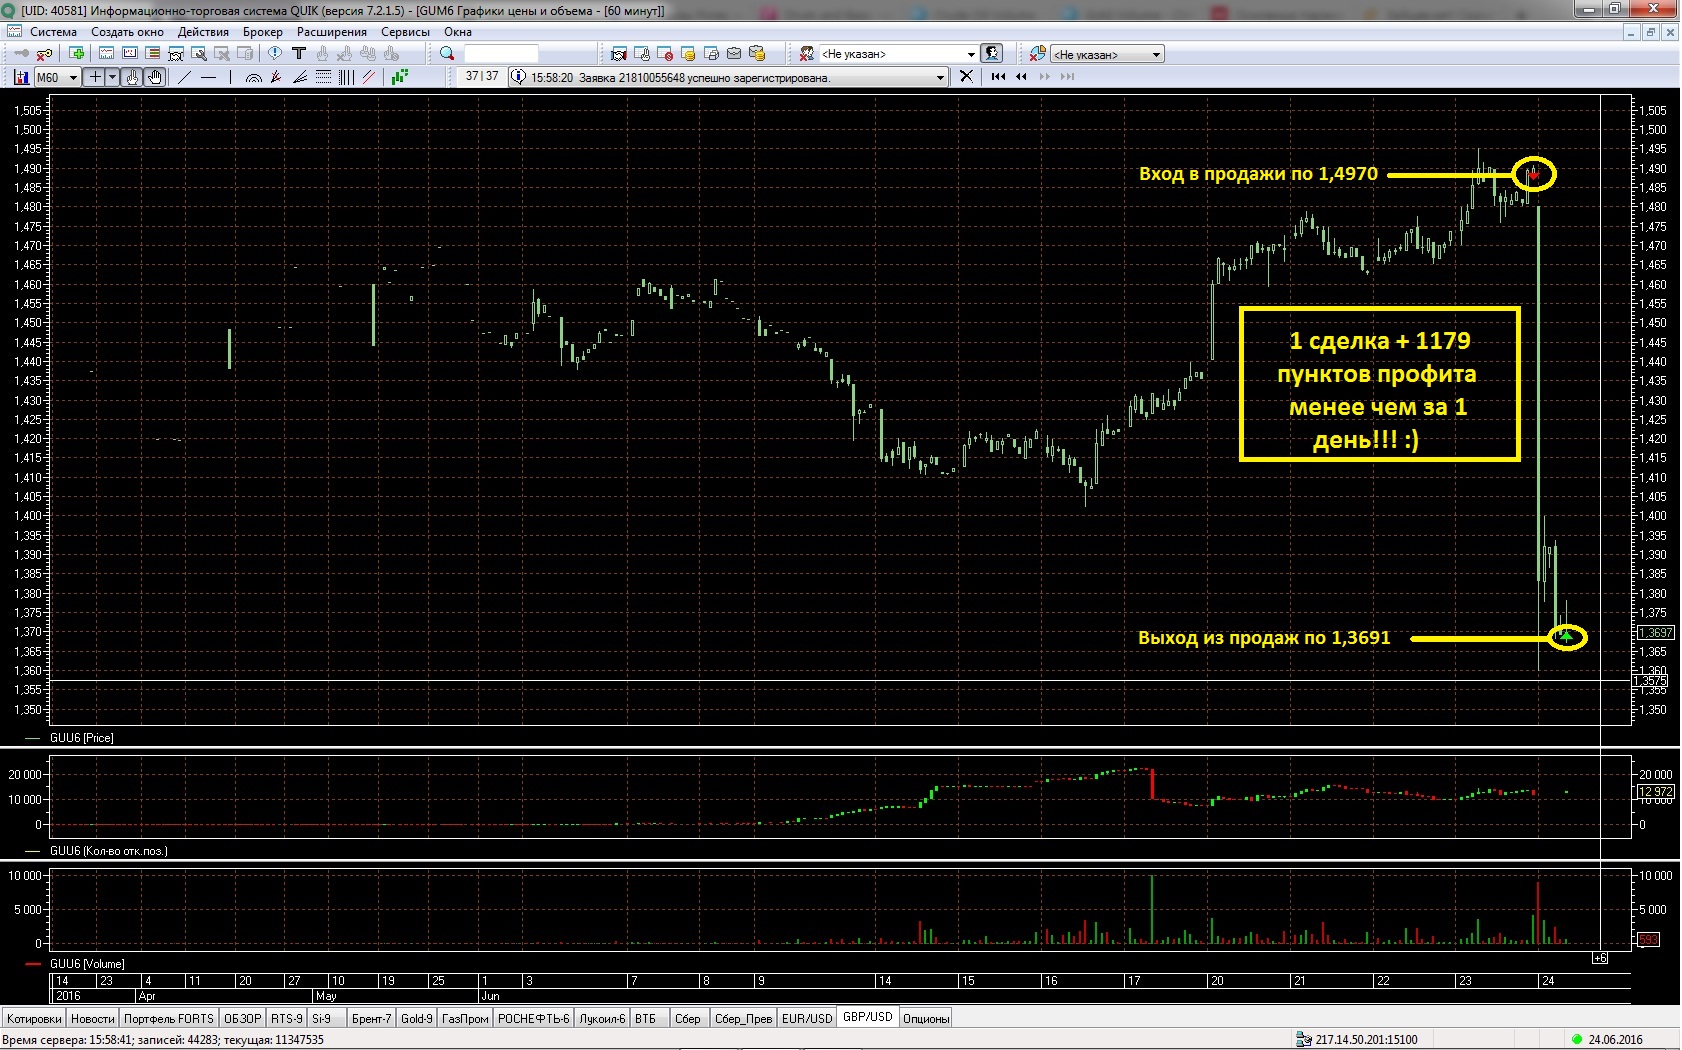1682x1050 pixels.
Task: Click the toolbar search input field
Action: 501,54
